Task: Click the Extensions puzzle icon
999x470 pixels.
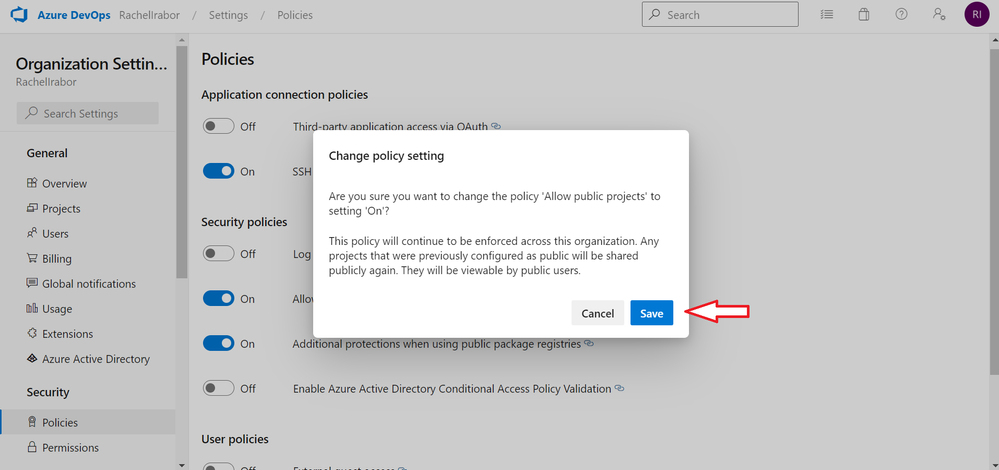Action: click(x=32, y=334)
